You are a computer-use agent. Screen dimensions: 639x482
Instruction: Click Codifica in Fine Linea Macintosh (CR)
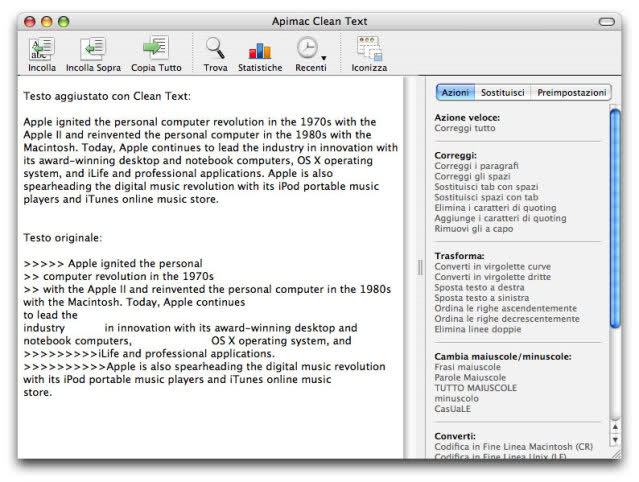click(513, 447)
